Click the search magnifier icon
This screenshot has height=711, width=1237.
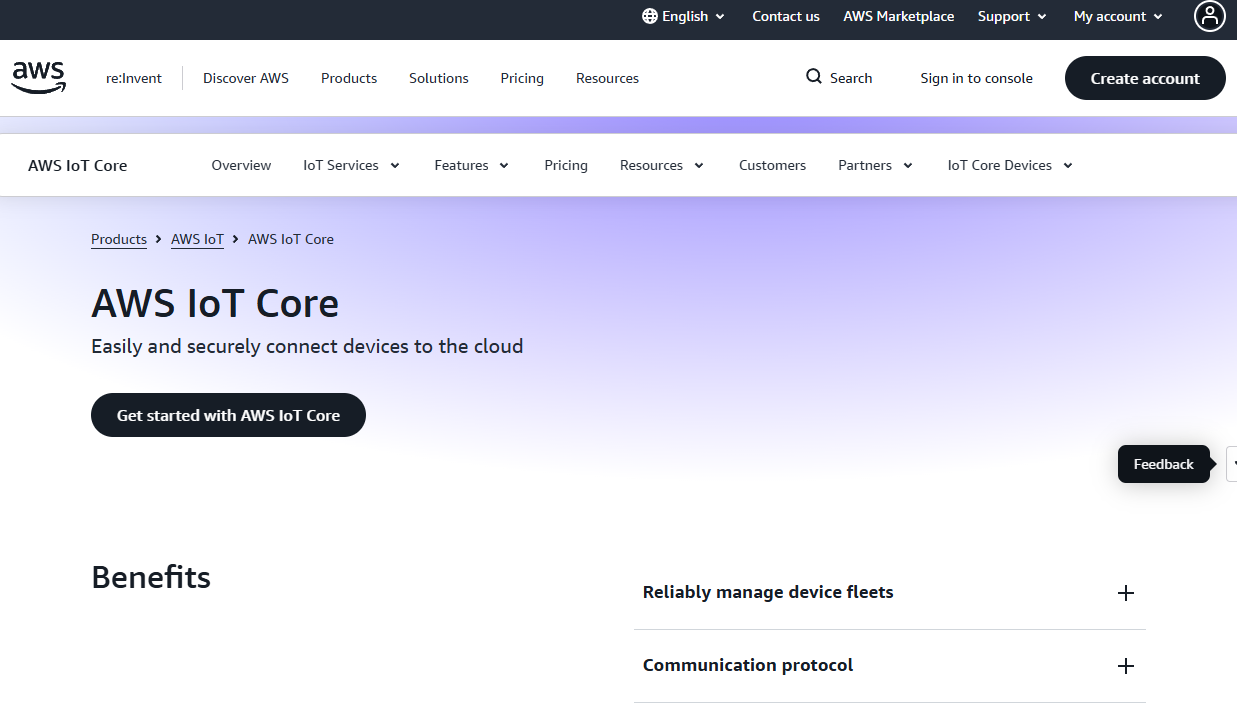tap(814, 77)
